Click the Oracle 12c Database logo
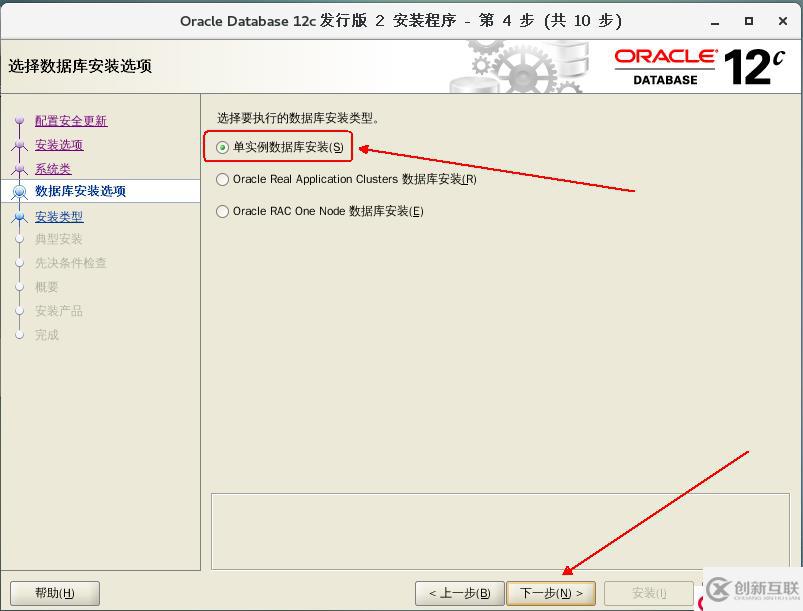Viewport: 803px width, 611px height. [700, 67]
